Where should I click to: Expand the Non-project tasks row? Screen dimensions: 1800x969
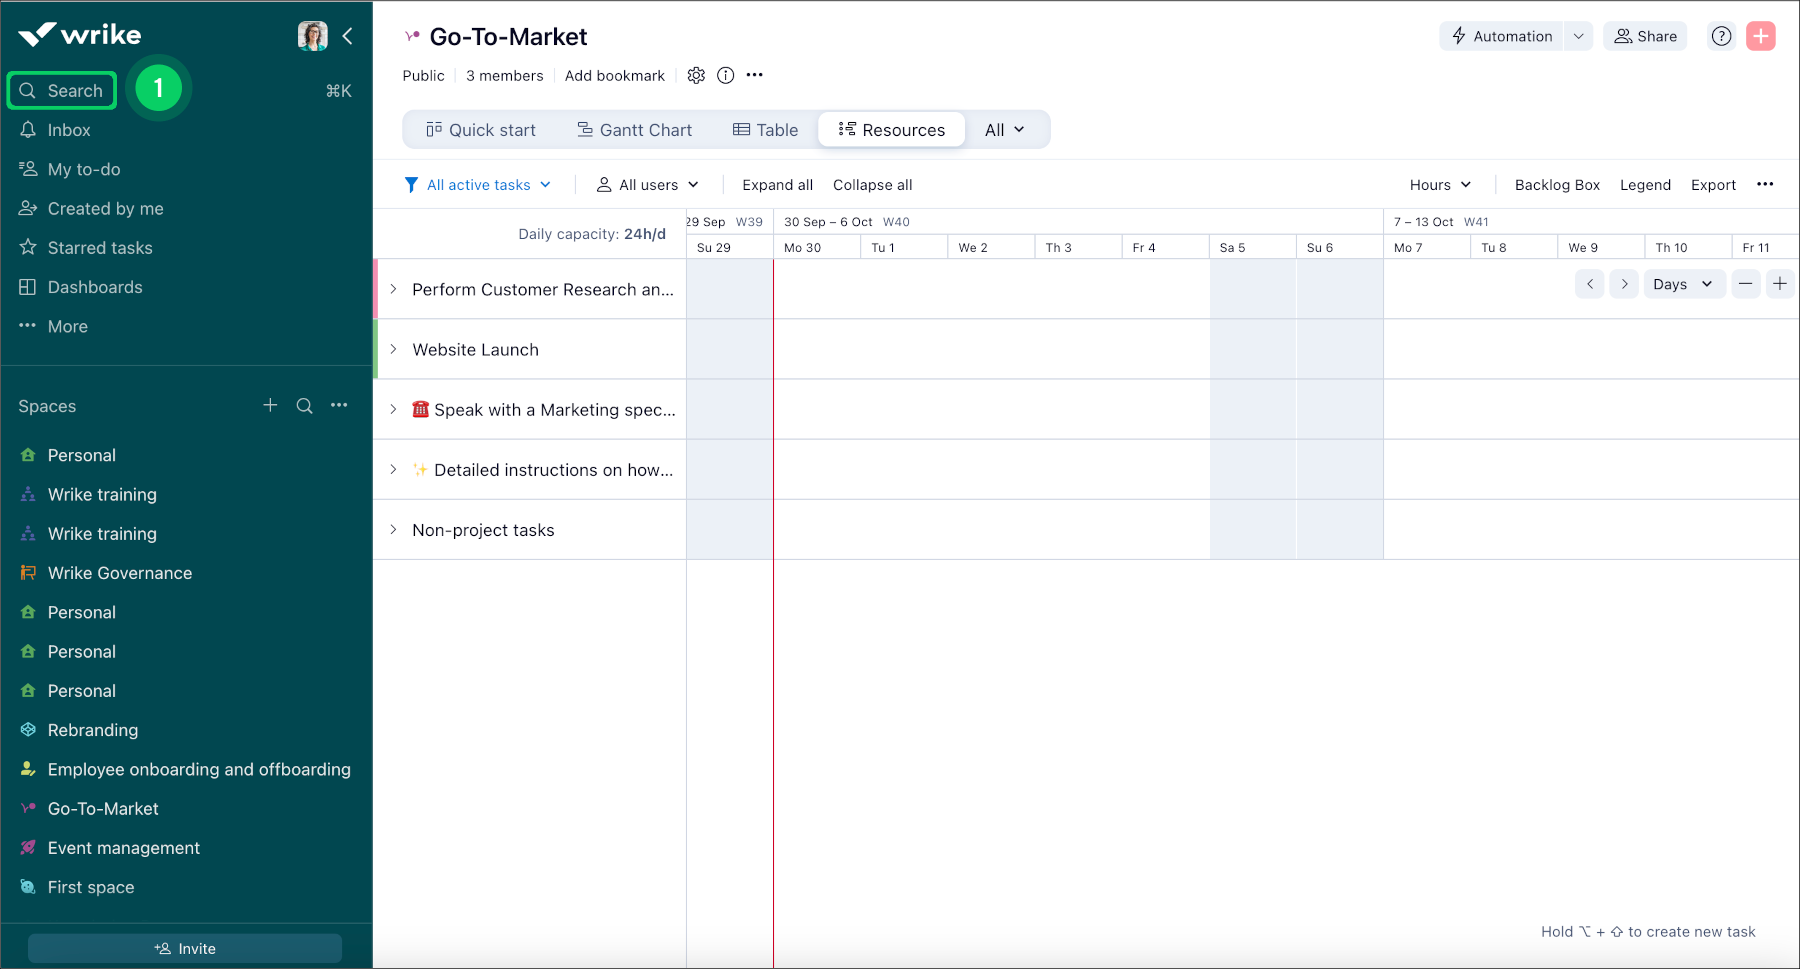click(x=393, y=530)
